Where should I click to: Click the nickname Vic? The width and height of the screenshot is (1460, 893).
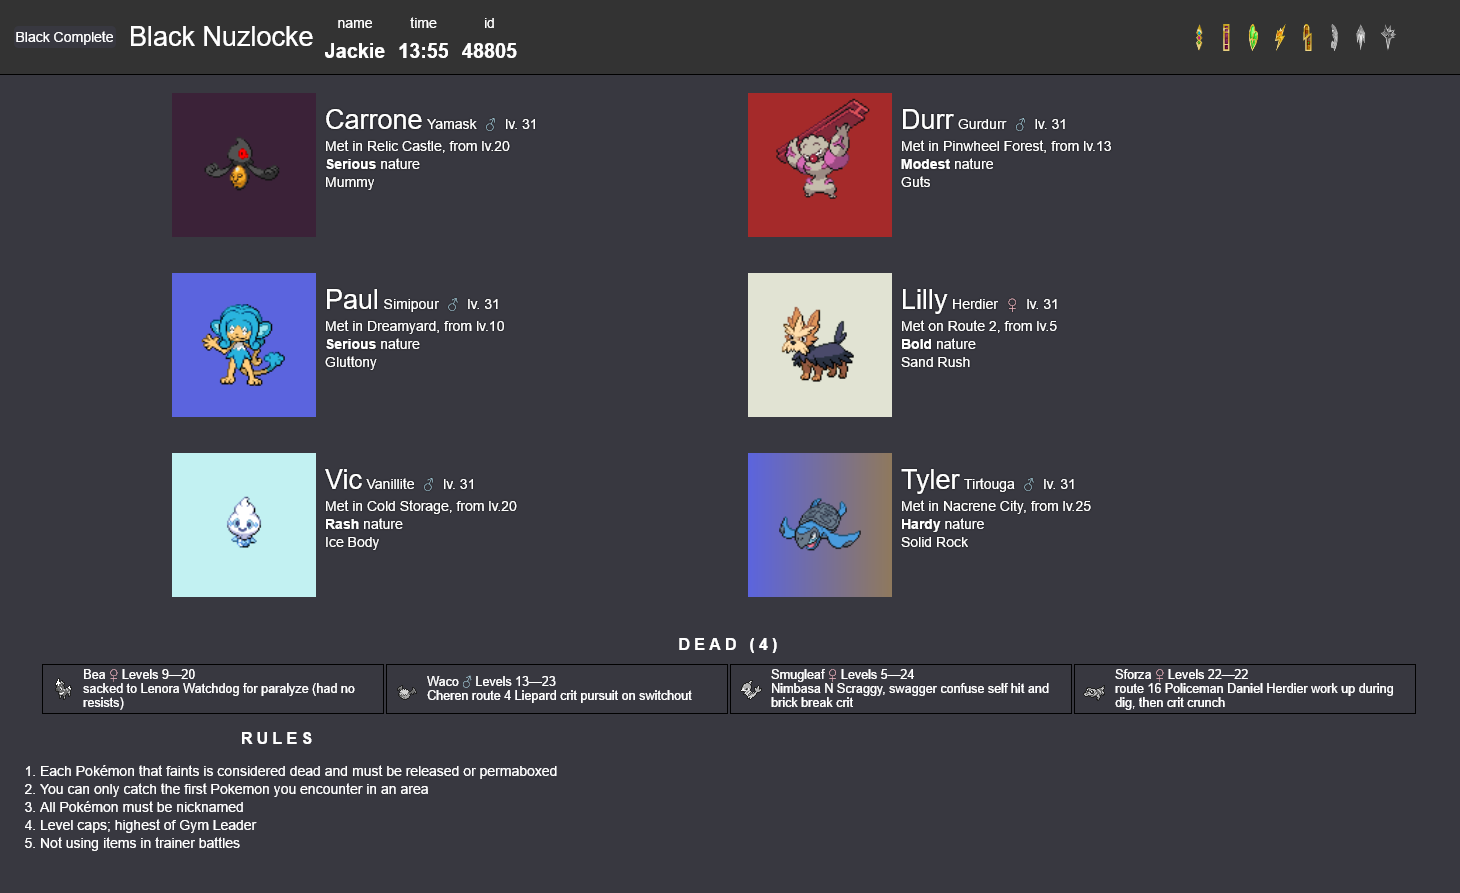[343, 479]
